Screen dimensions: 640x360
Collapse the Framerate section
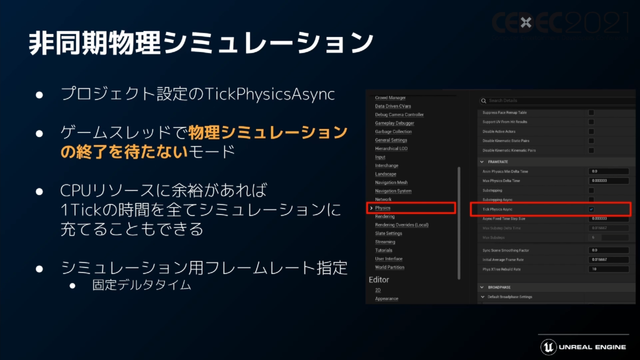point(482,162)
